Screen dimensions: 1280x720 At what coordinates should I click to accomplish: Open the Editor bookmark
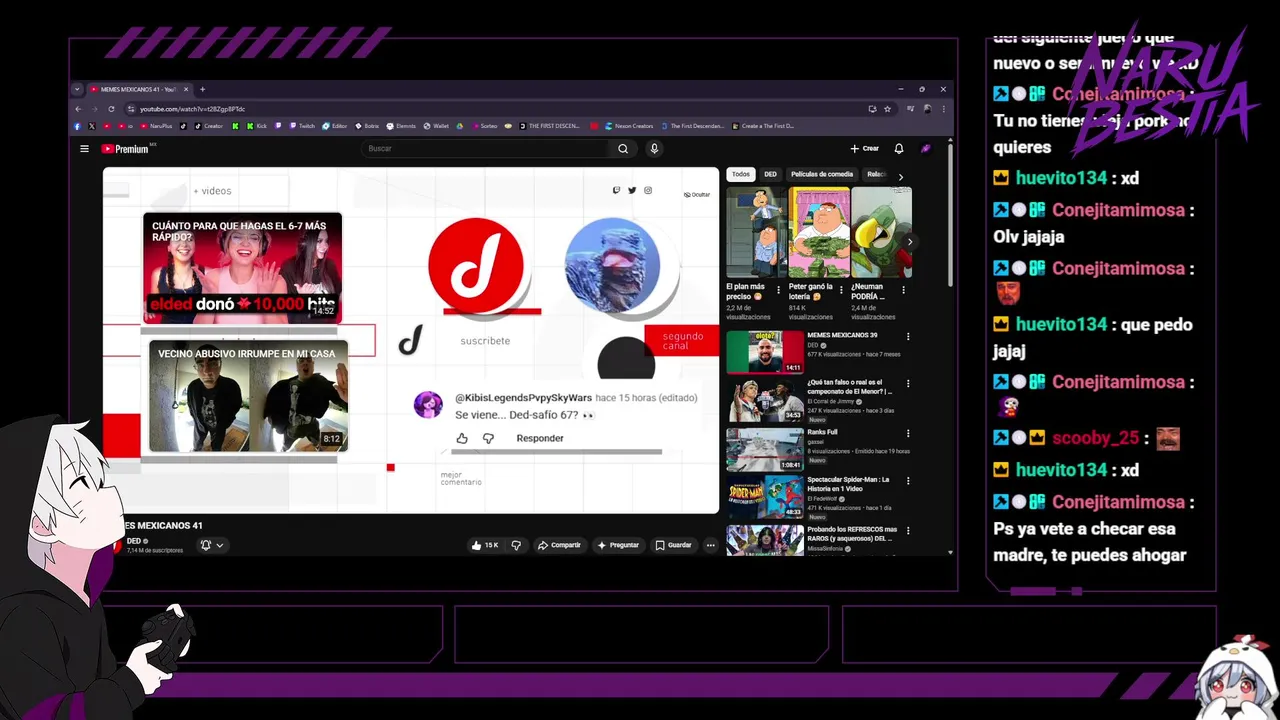[335, 126]
